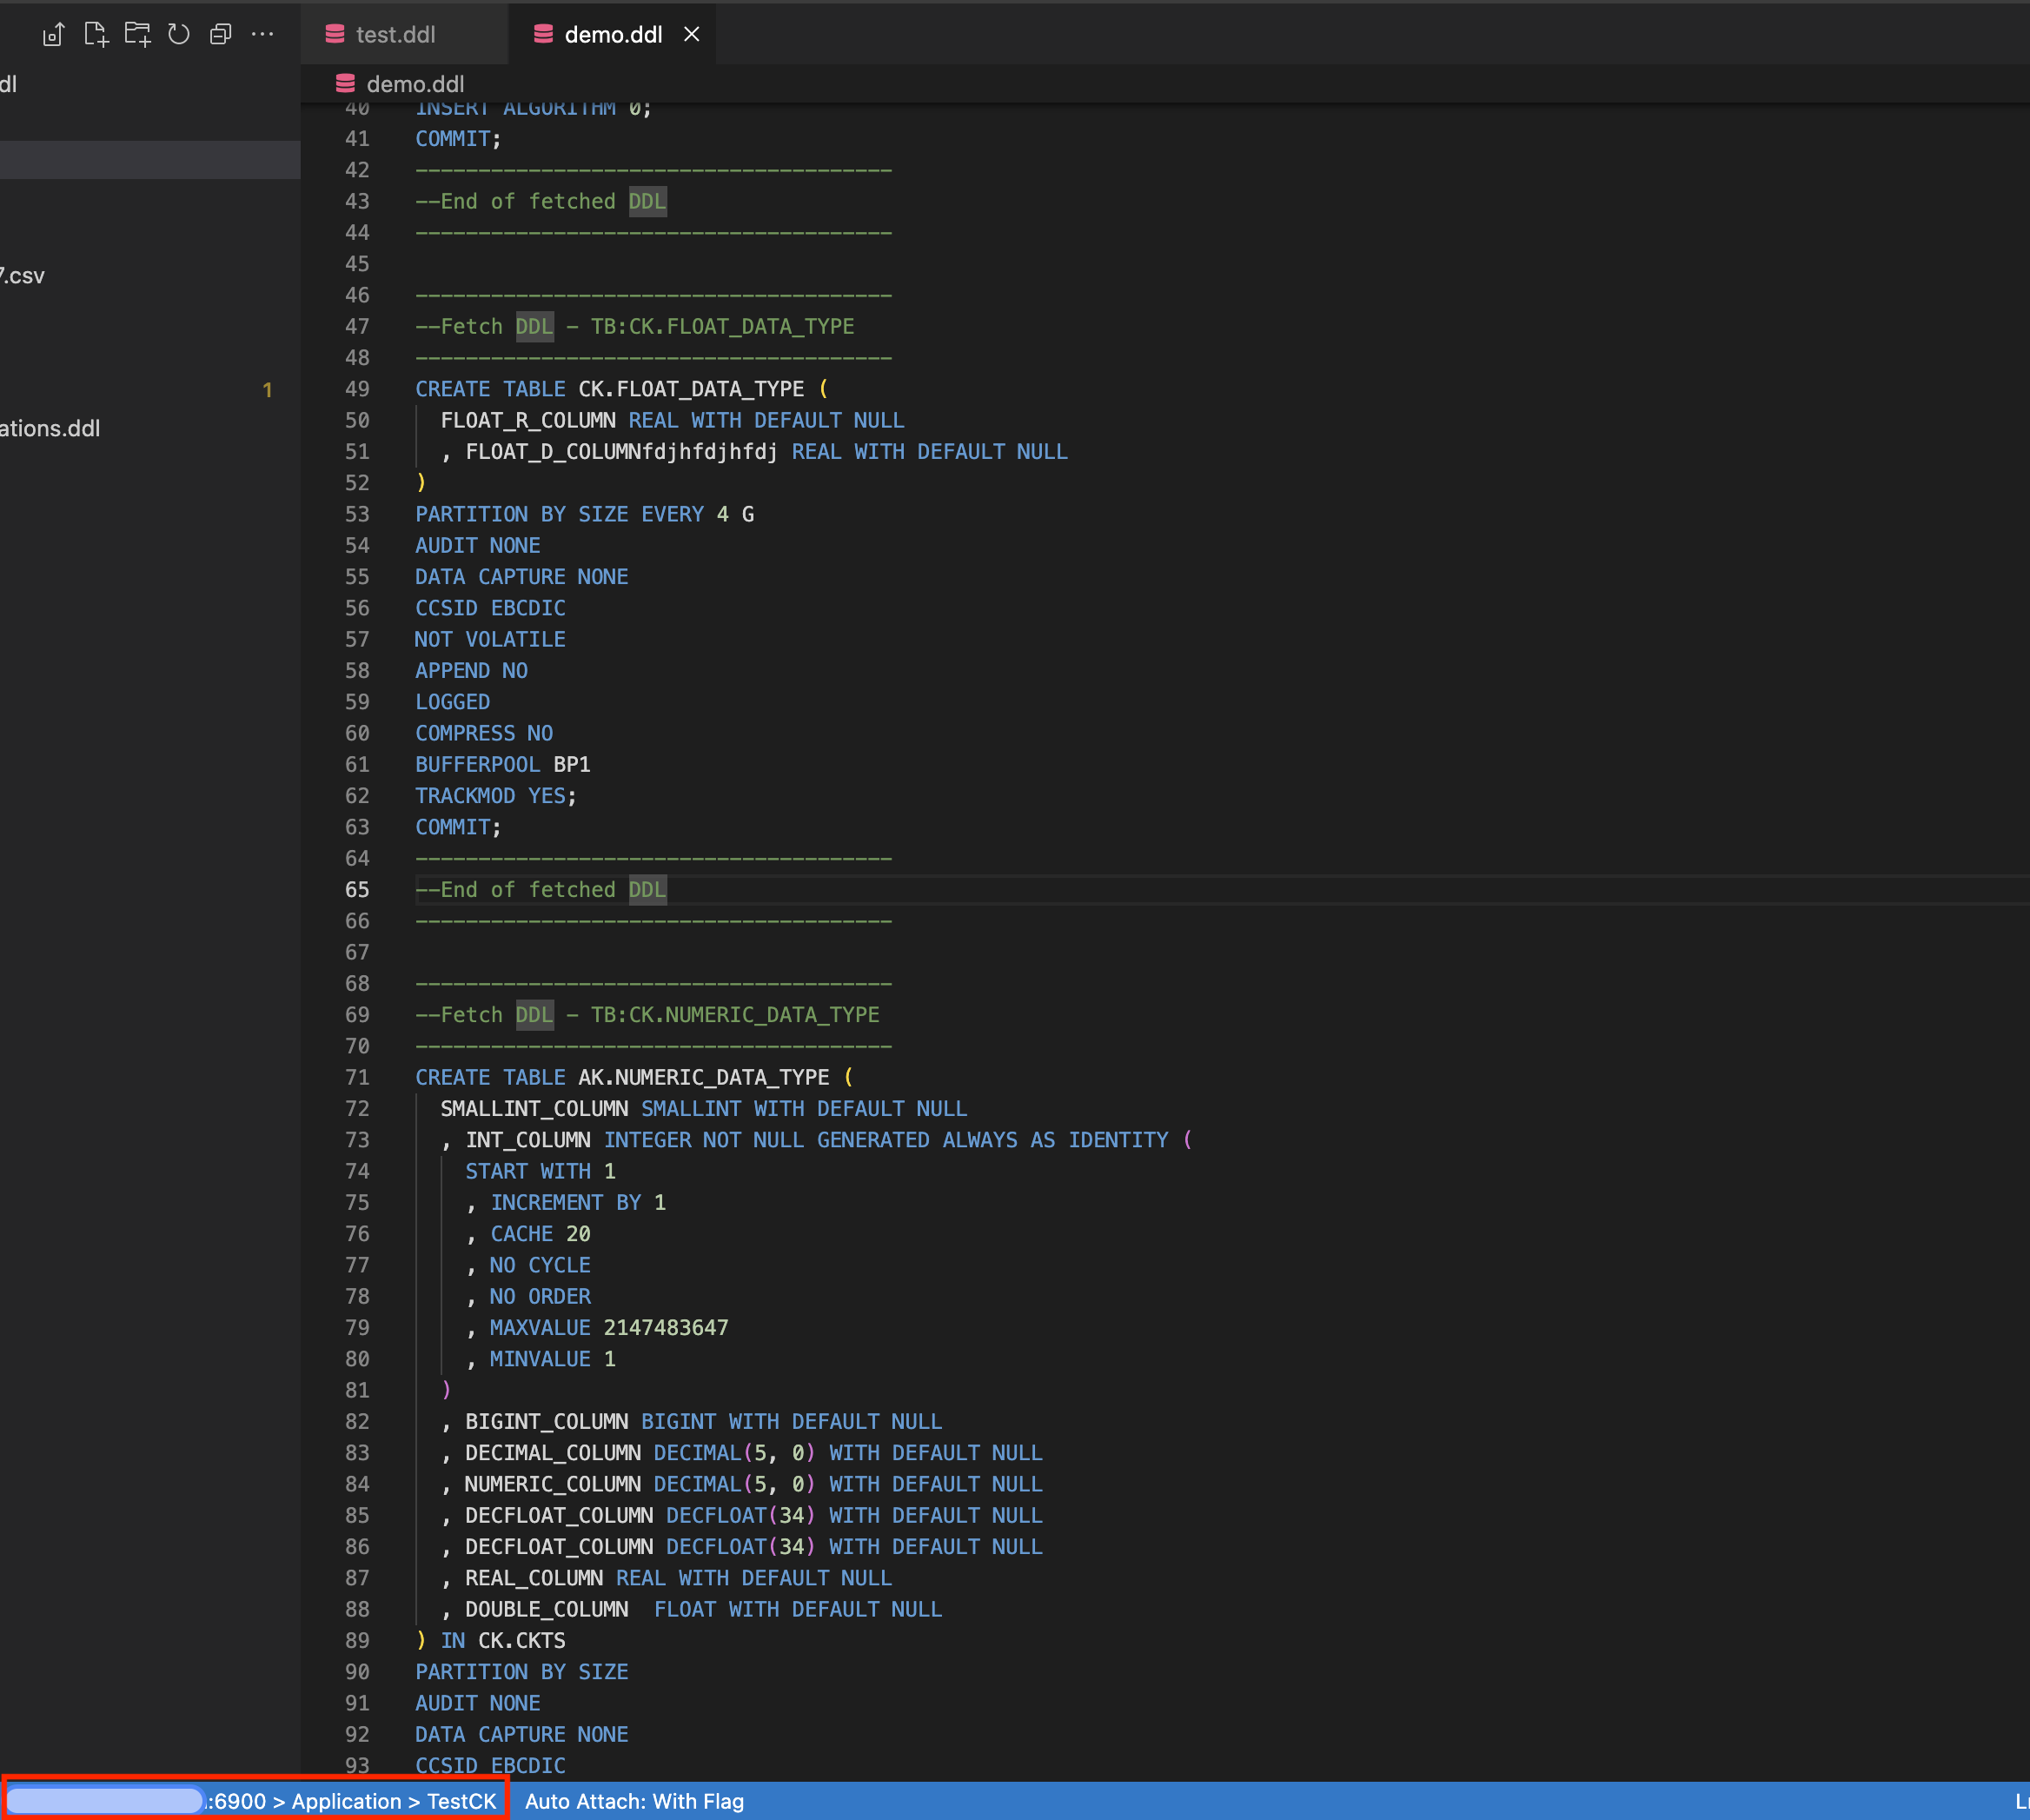The image size is (2030, 1820).
Task: Click the New File icon
Action: click(96, 35)
